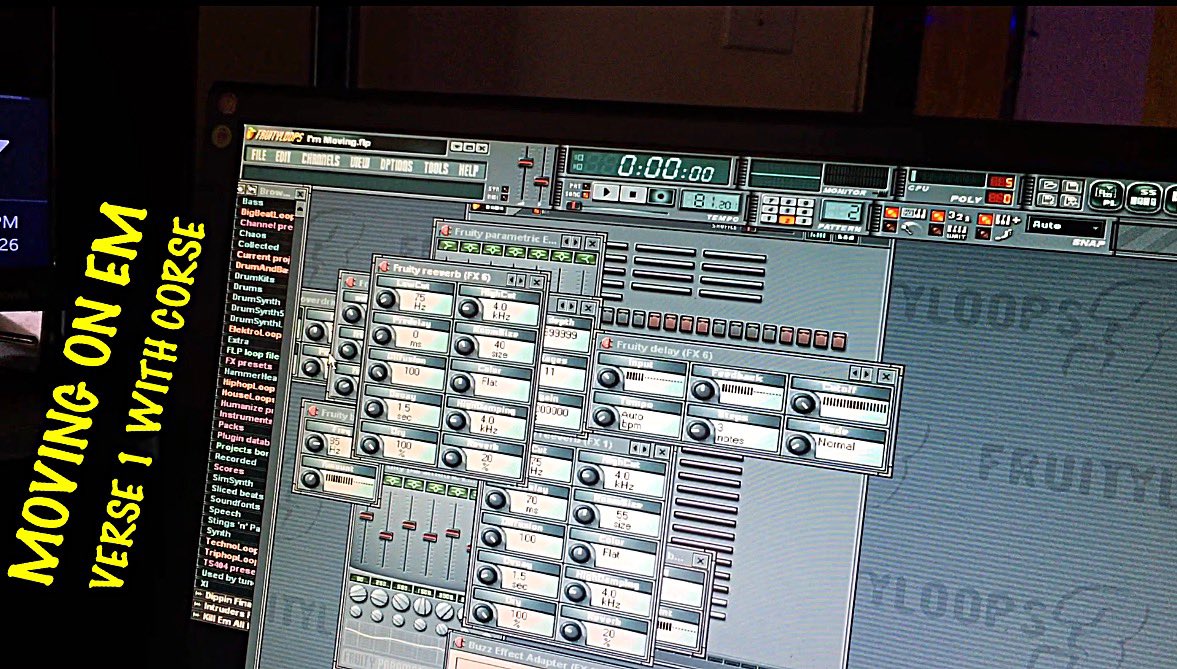Open the Playlist with the PL button
The height and width of the screenshot is (669, 1177).
1106,194
